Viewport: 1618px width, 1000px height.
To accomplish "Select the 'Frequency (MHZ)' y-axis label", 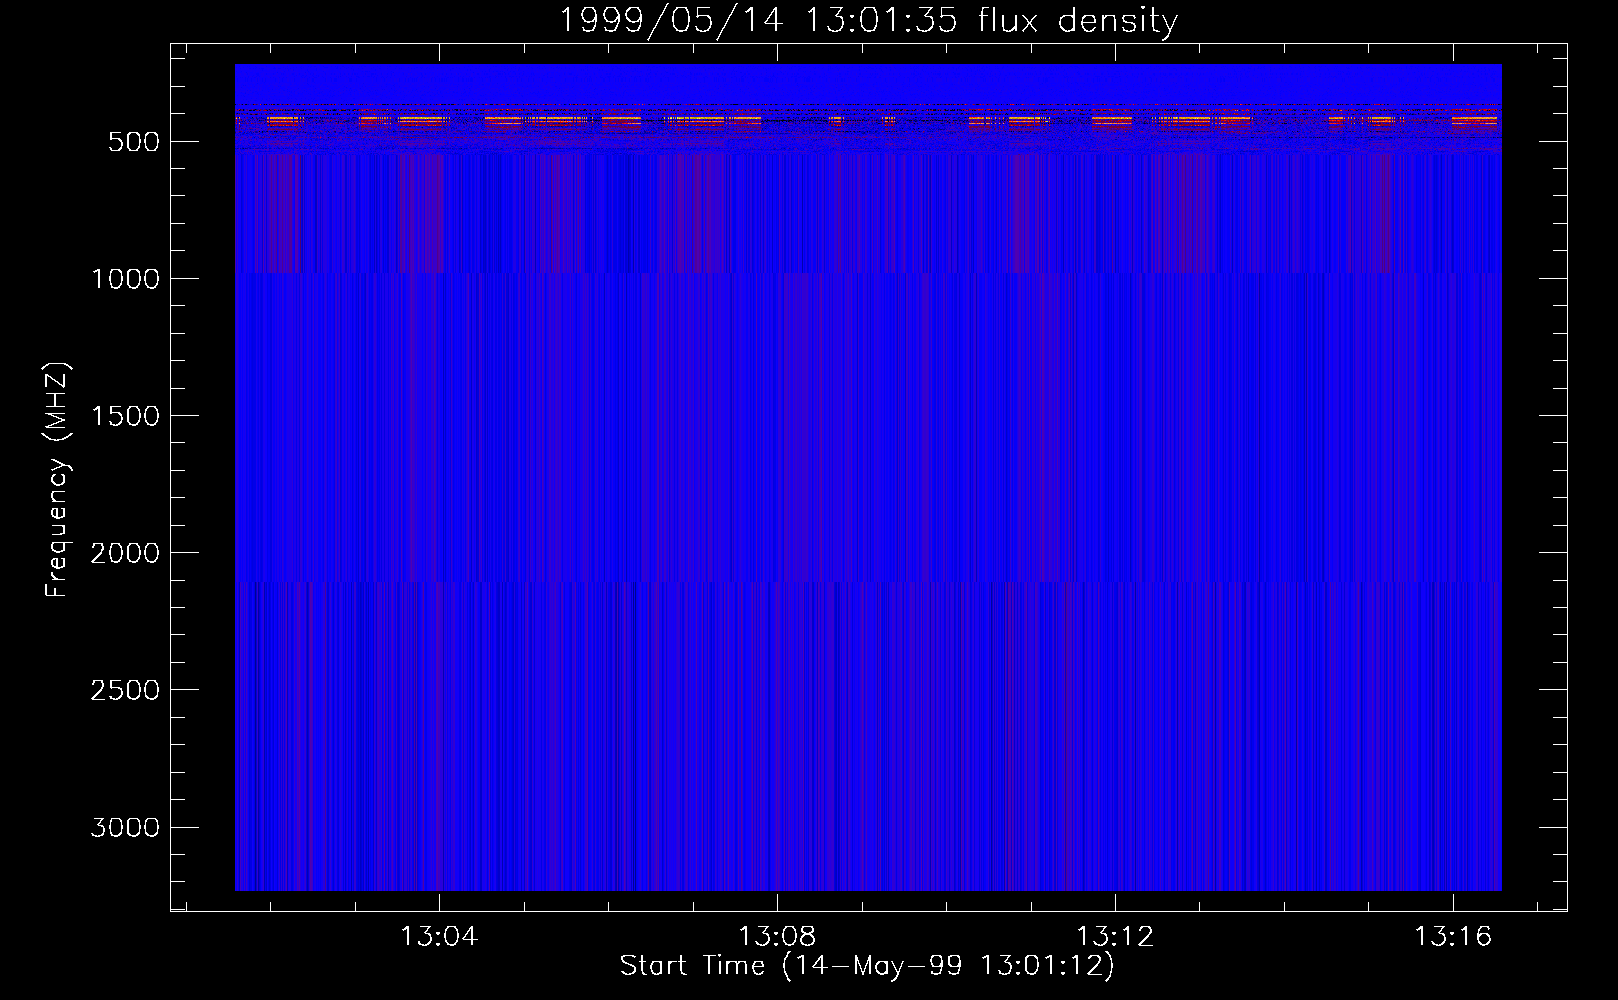I will click(x=57, y=480).
